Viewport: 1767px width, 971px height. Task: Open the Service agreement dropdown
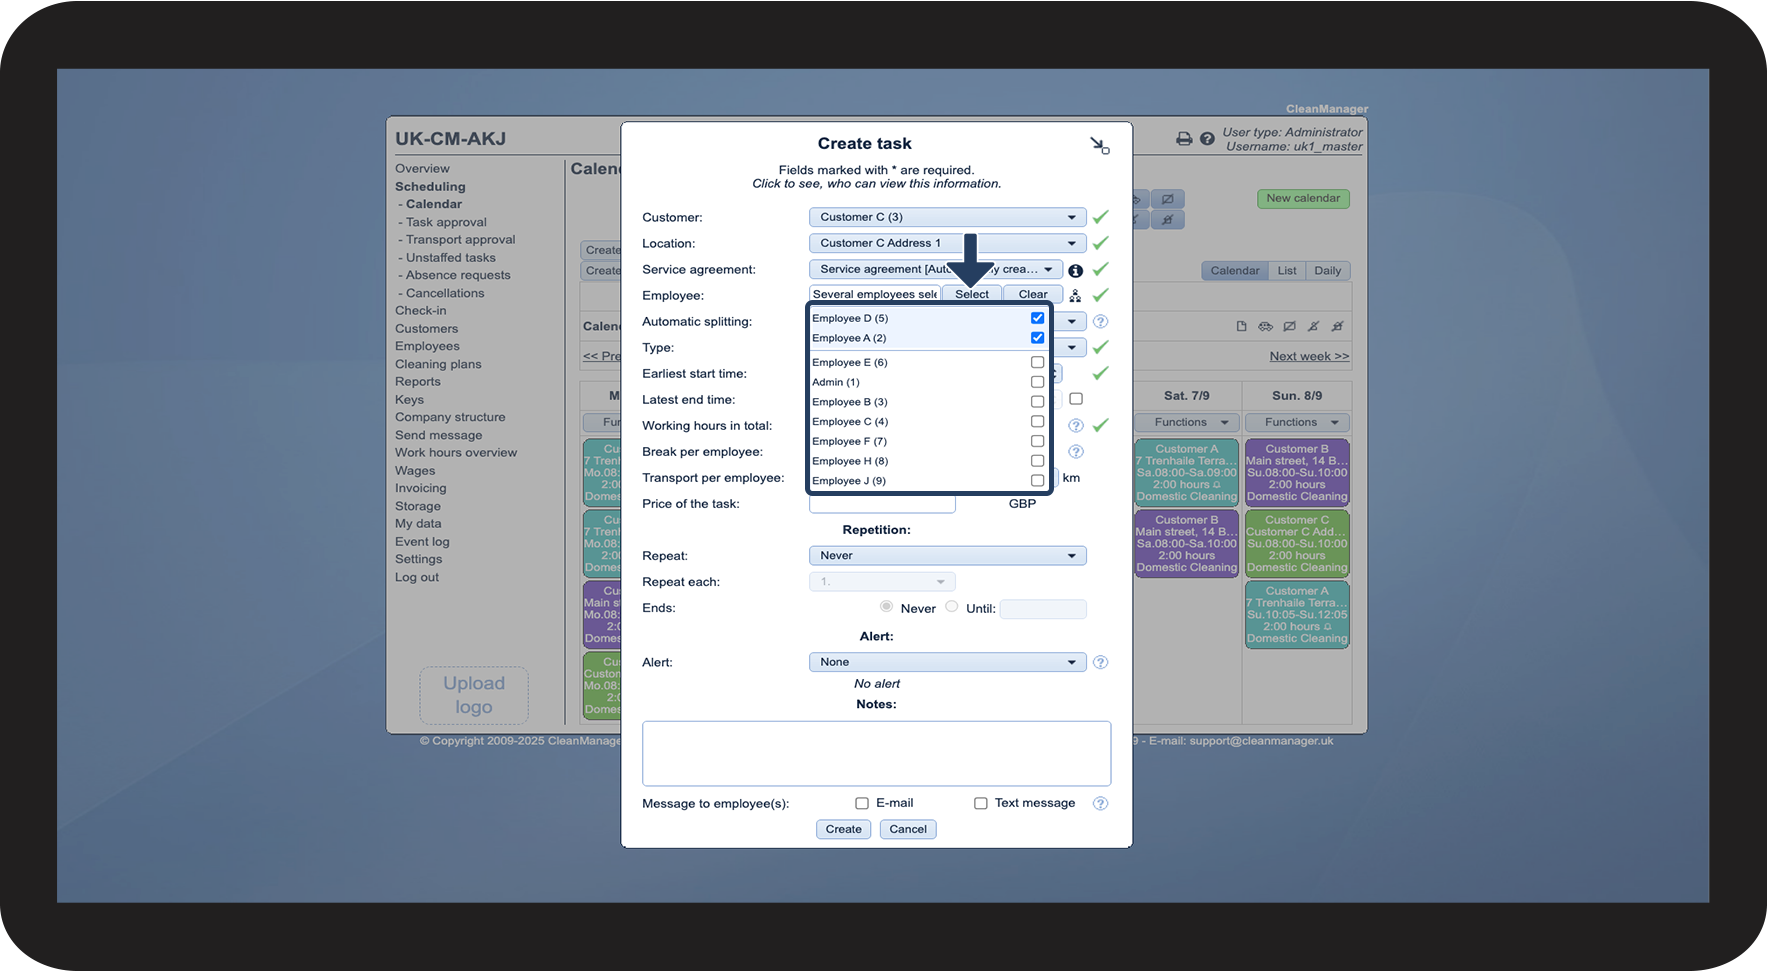point(935,269)
